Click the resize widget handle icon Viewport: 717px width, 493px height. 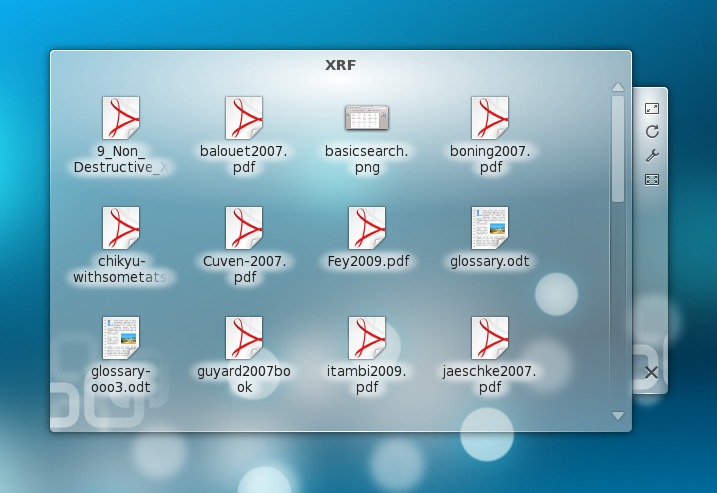652,108
